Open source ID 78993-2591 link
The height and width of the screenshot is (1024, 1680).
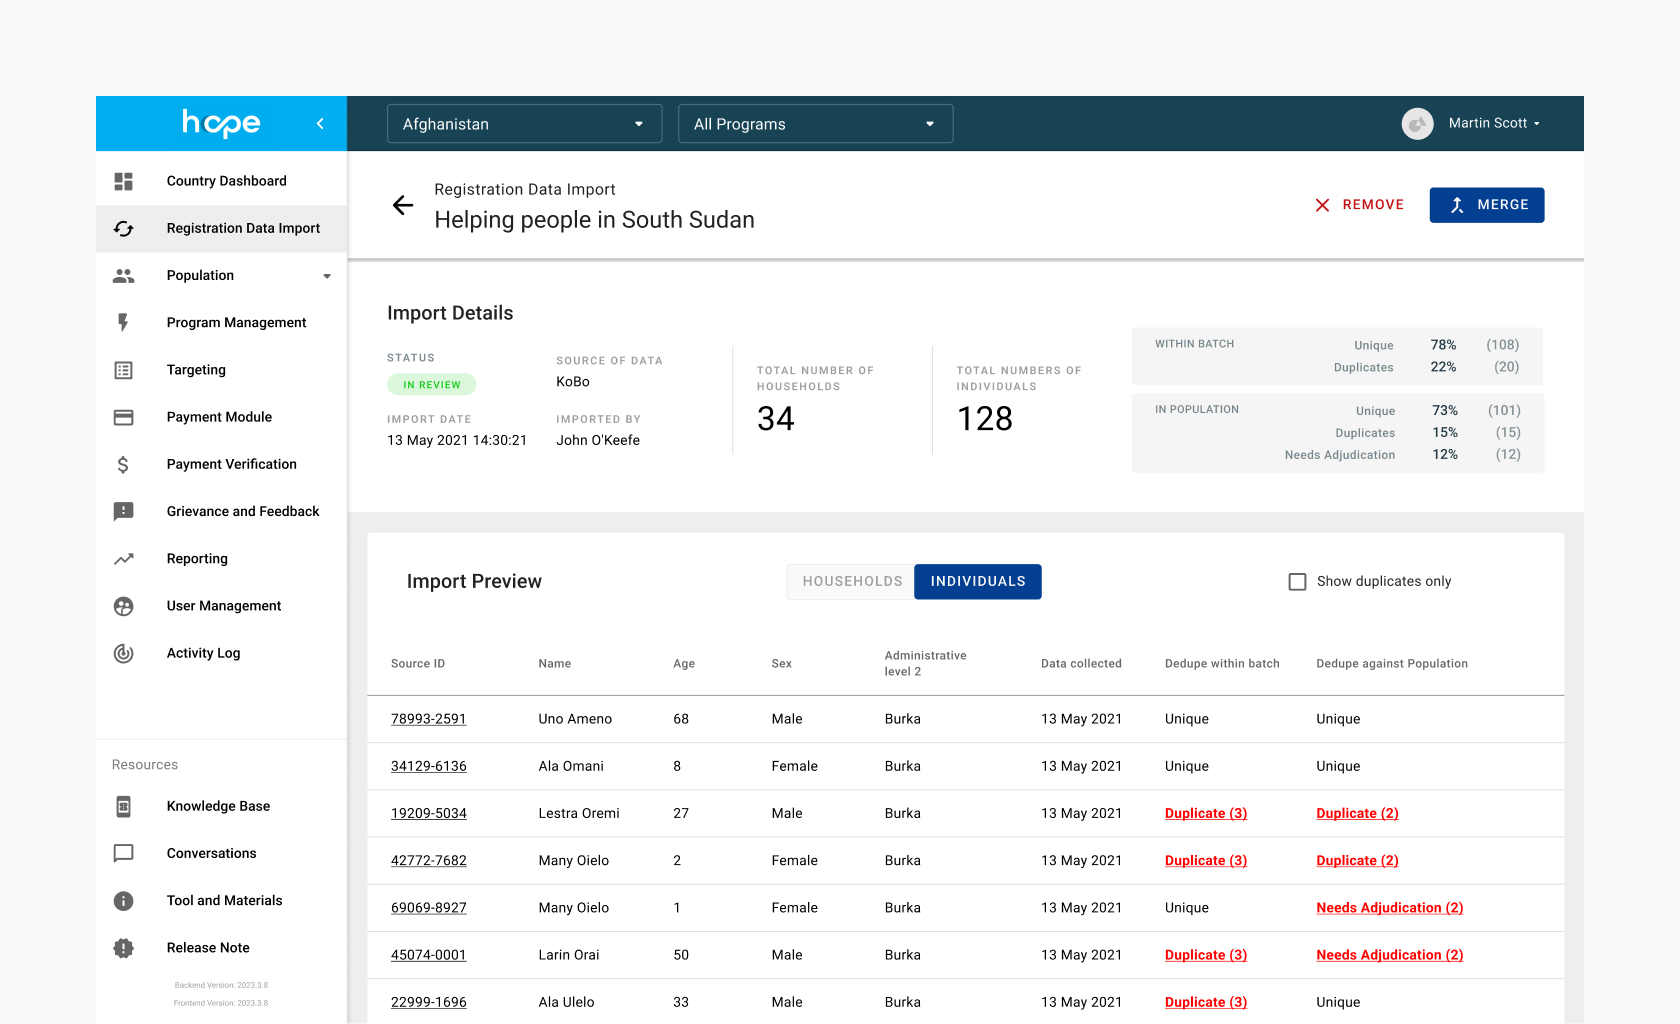(x=428, y=719)
